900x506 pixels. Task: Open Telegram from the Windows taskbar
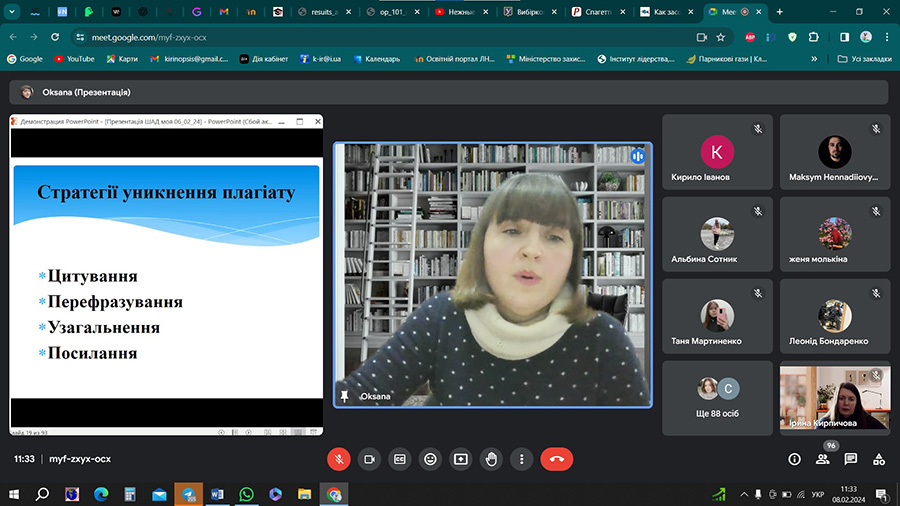188,494
